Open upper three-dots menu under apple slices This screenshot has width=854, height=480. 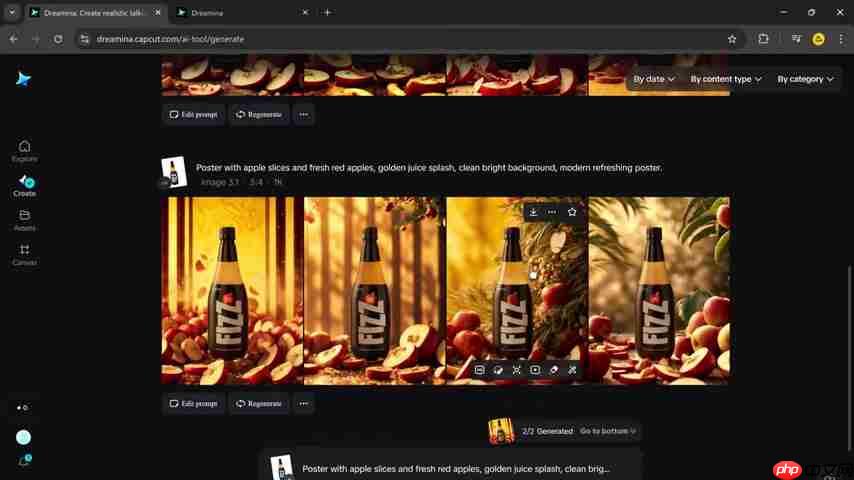click(x=303, y=114)
